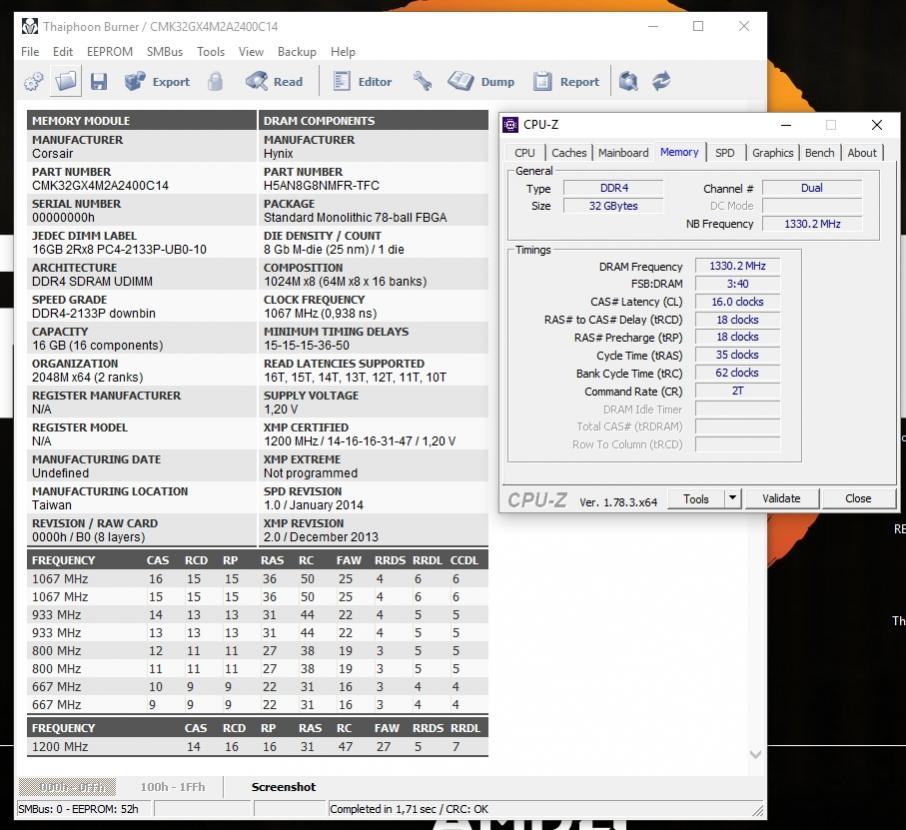Image resolution: width=906 pixels, height=830 pixels.
Task: Click the CAS# Latency 16.0 clocks field
Action: (x=737, y=302)
